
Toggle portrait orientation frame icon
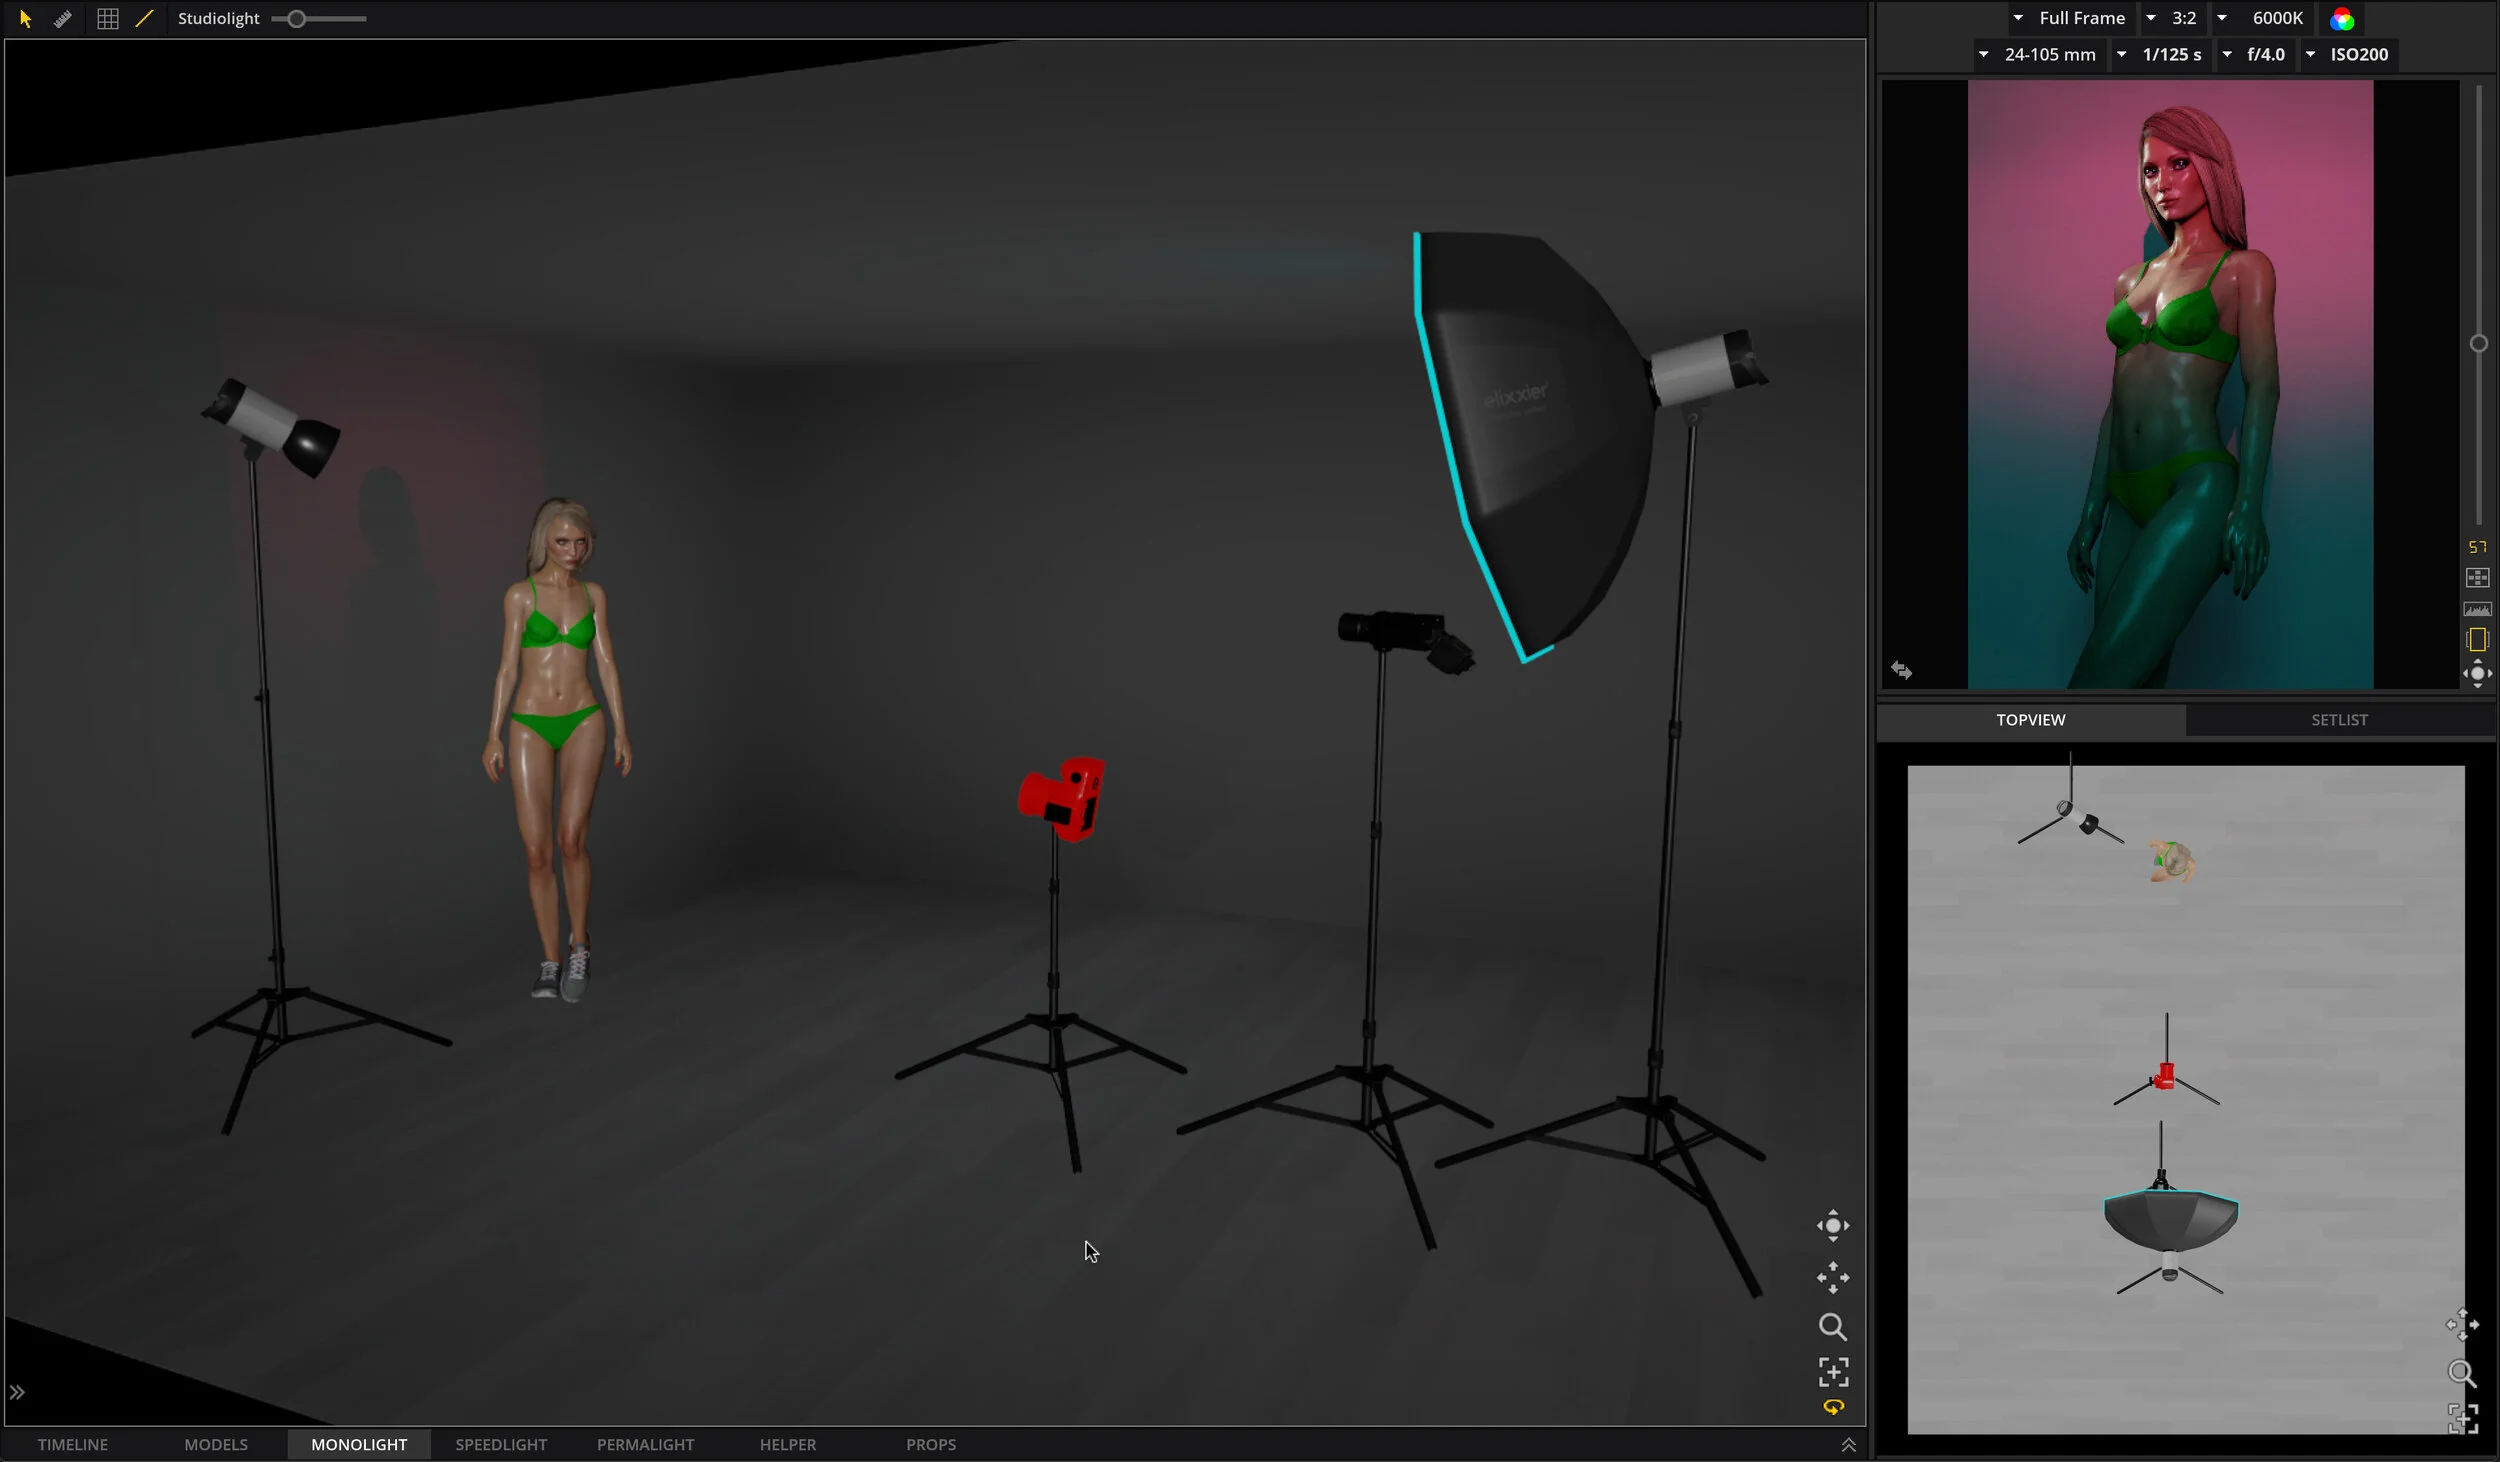2477,640
